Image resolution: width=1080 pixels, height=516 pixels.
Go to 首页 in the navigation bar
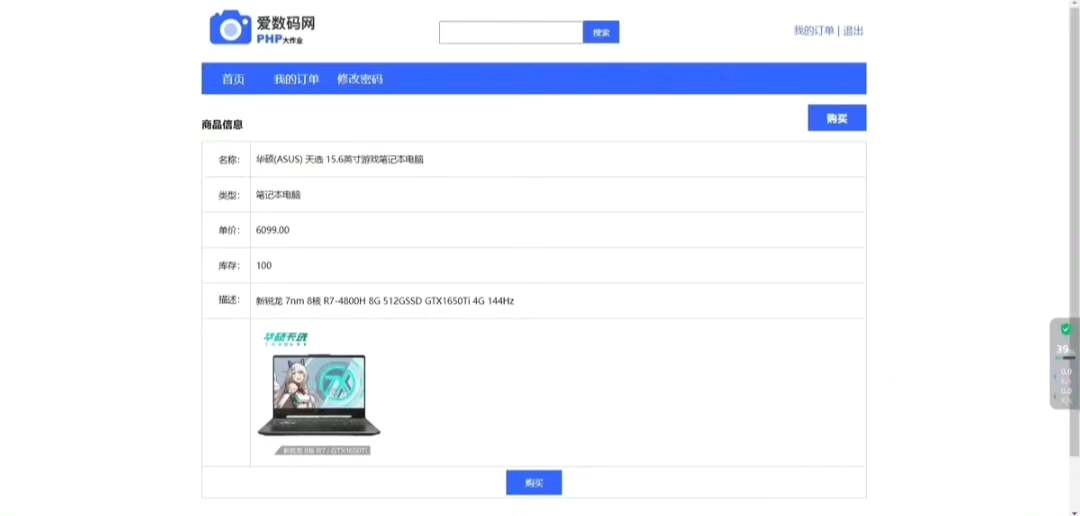point(233,79)
